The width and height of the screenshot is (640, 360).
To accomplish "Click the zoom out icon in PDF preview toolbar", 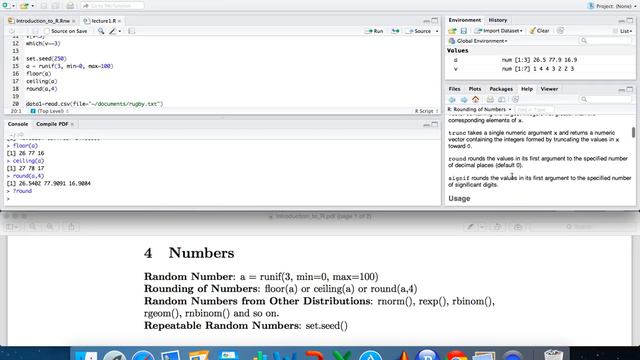I will 33,227.
